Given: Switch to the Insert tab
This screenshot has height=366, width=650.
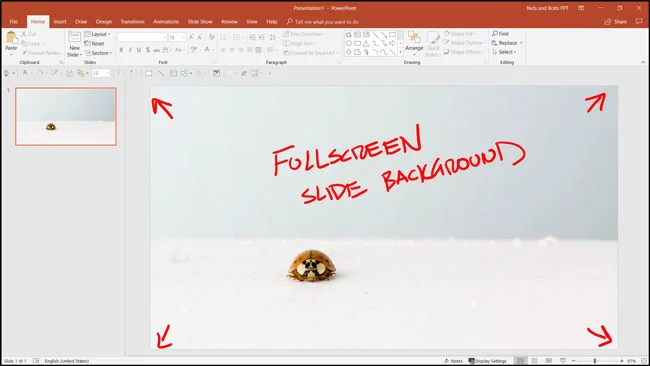Looking at the screenshot, I should tap(60, 22).
